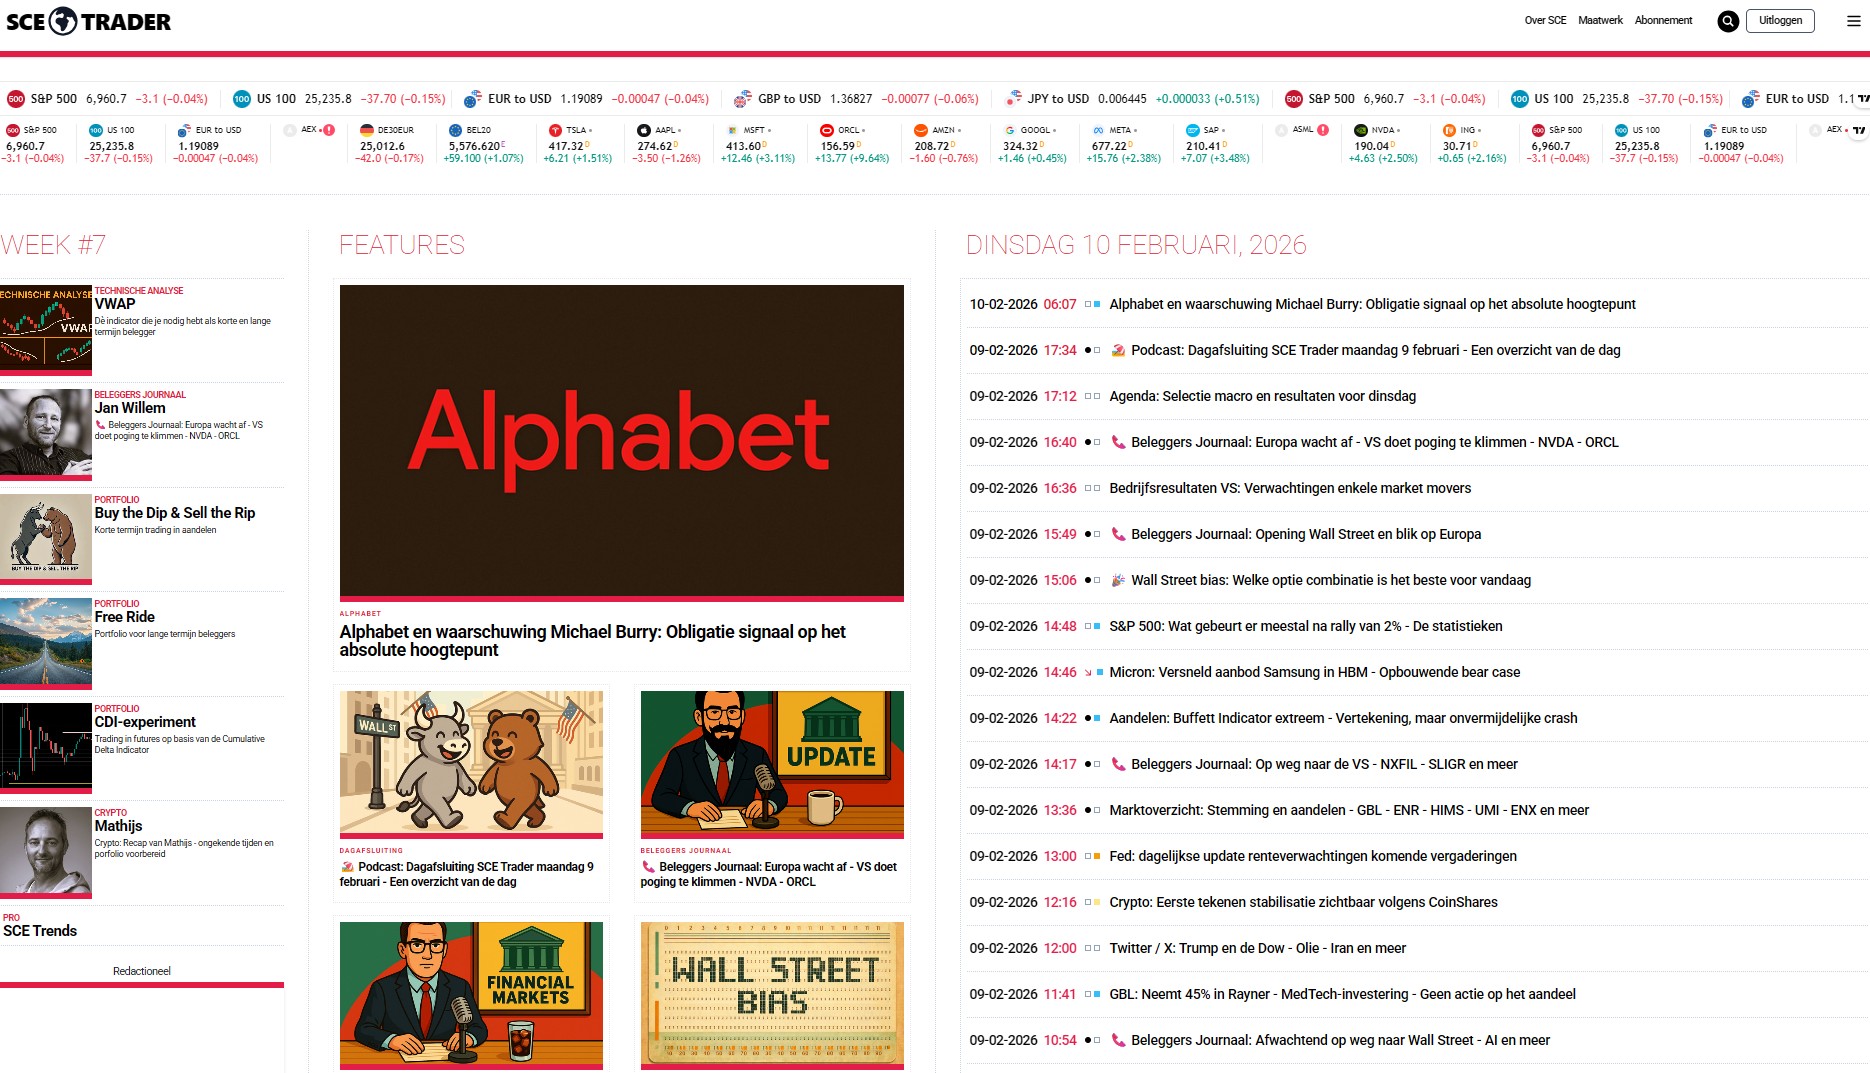Click the Financial Markets thumbnail
This screenshot has height=1073, width=1870.
click(x=471, y=995)
